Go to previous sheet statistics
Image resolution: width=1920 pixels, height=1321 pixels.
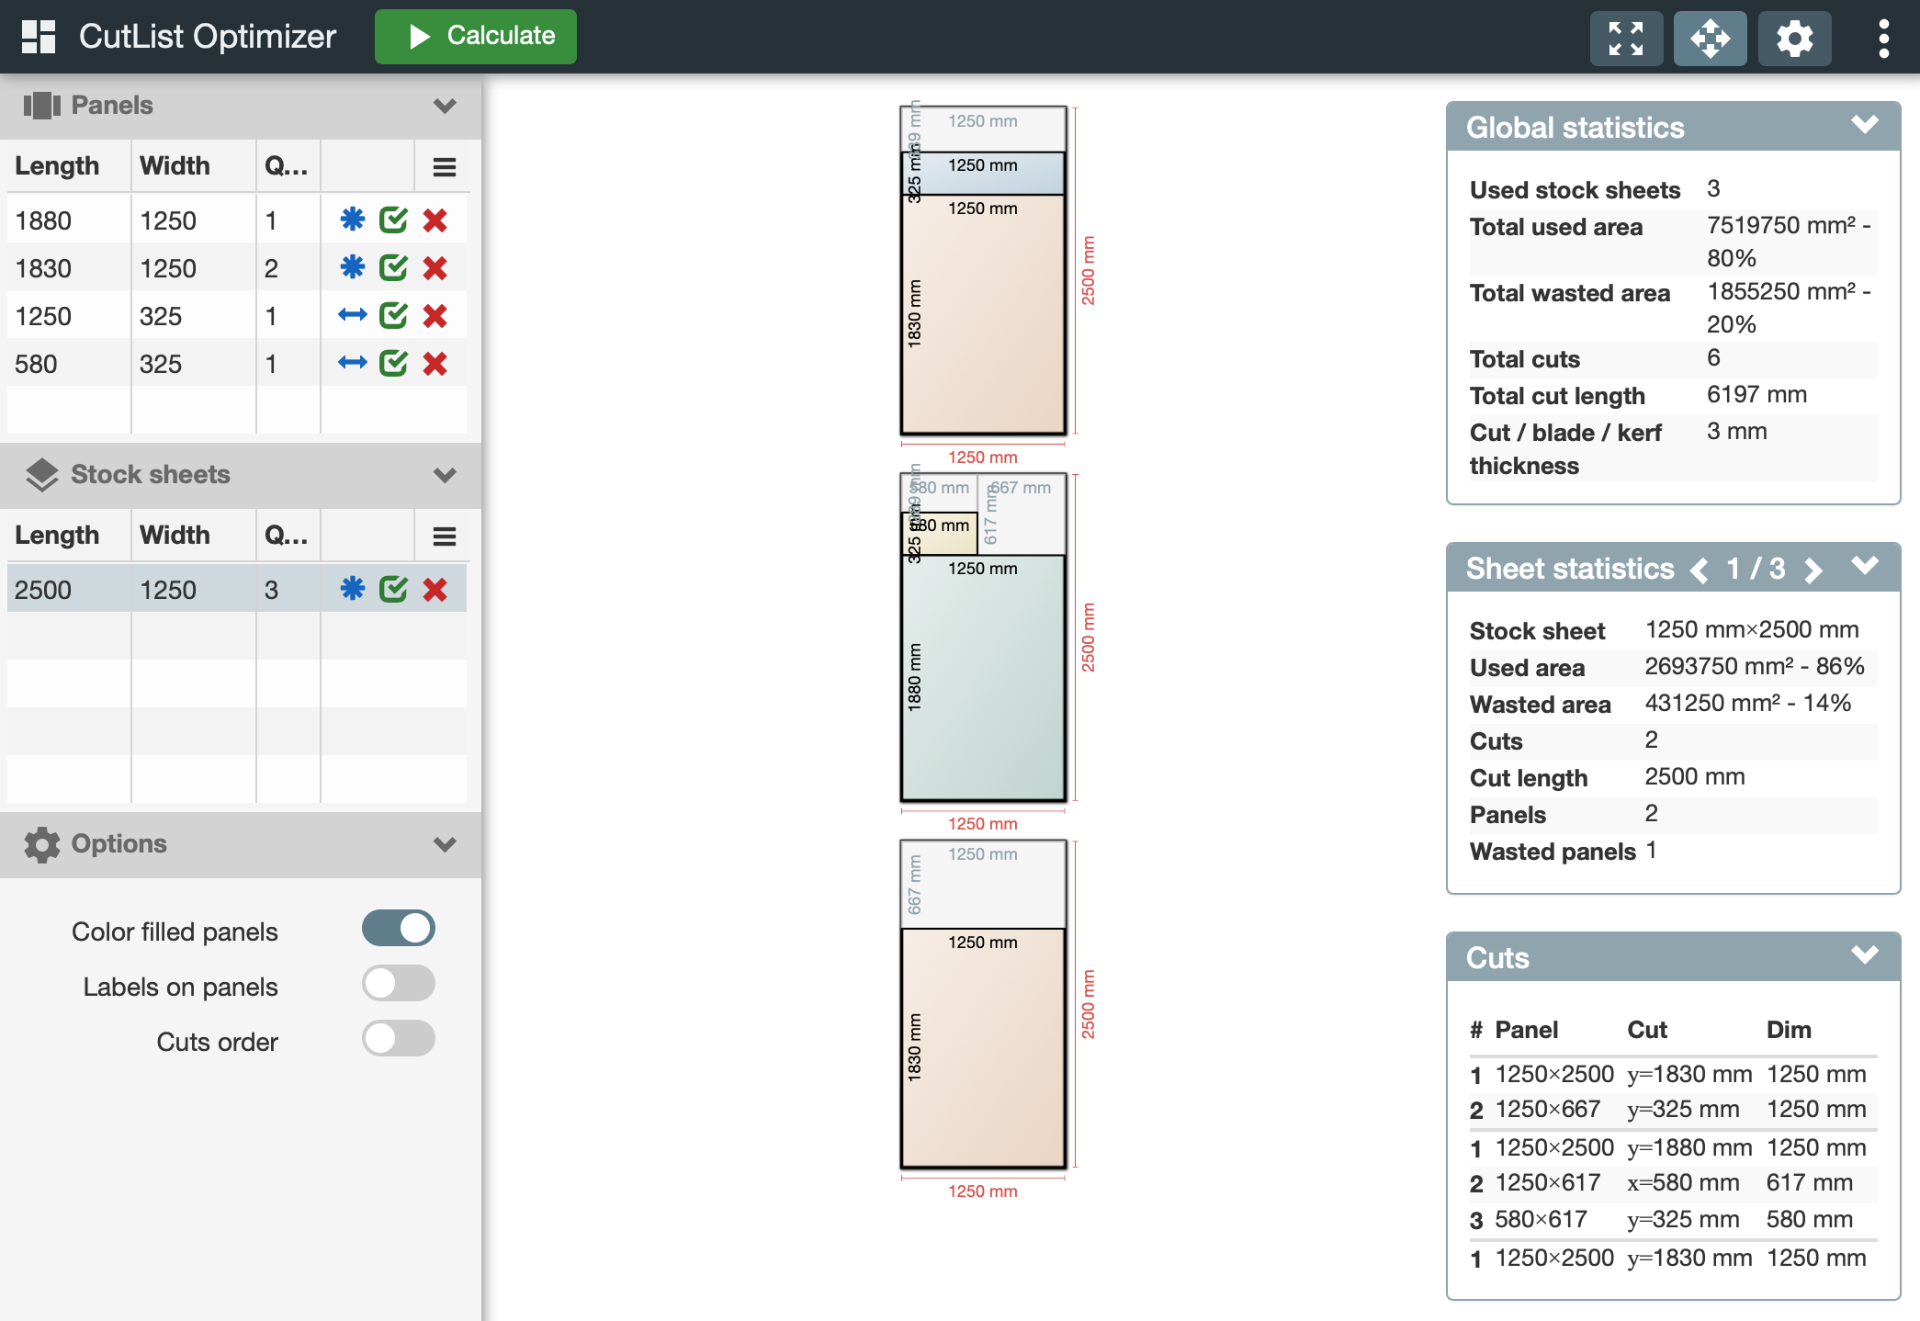click(1699, 570)
